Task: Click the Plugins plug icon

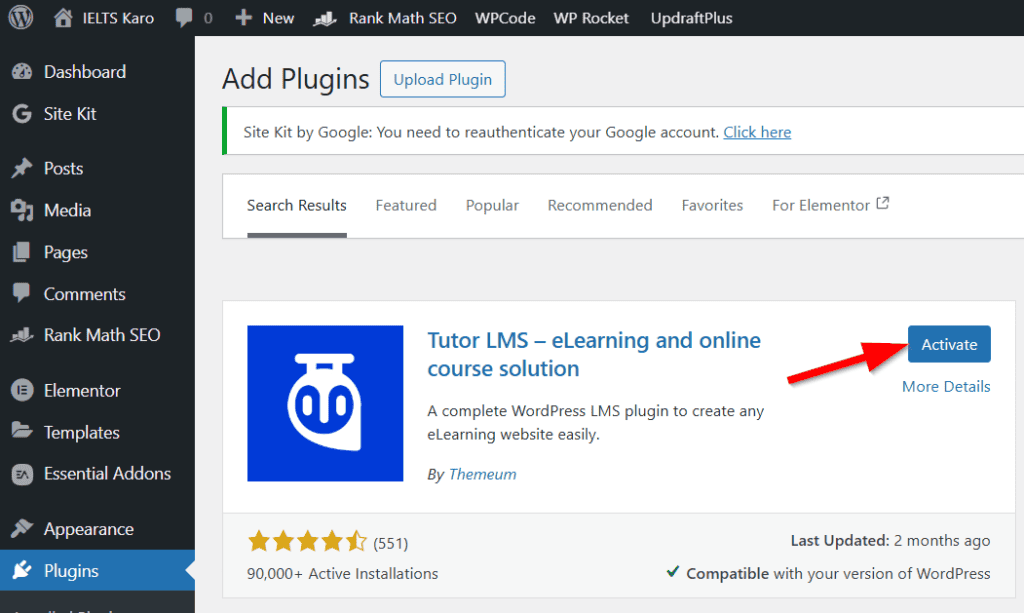Action: coord(22,570)
